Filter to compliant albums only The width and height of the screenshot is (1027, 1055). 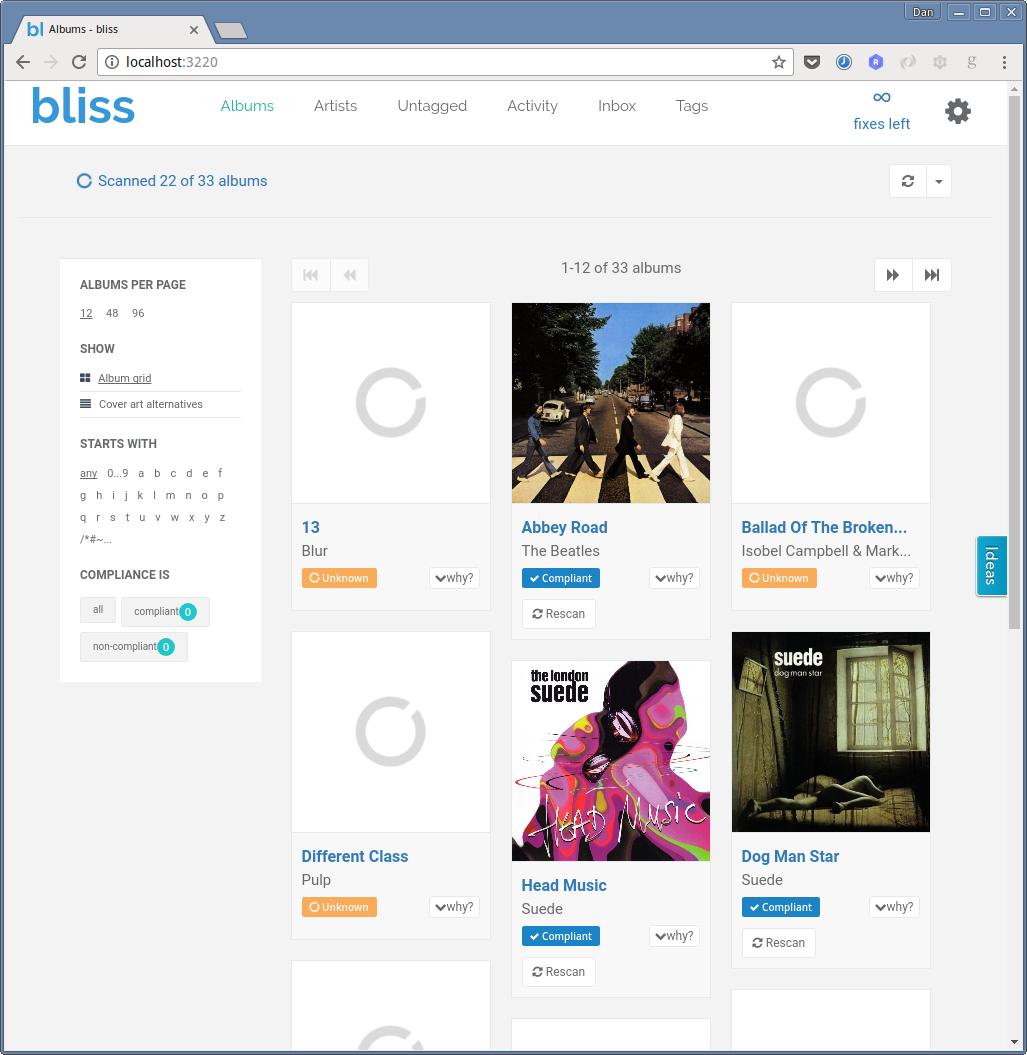coord(166,612)
